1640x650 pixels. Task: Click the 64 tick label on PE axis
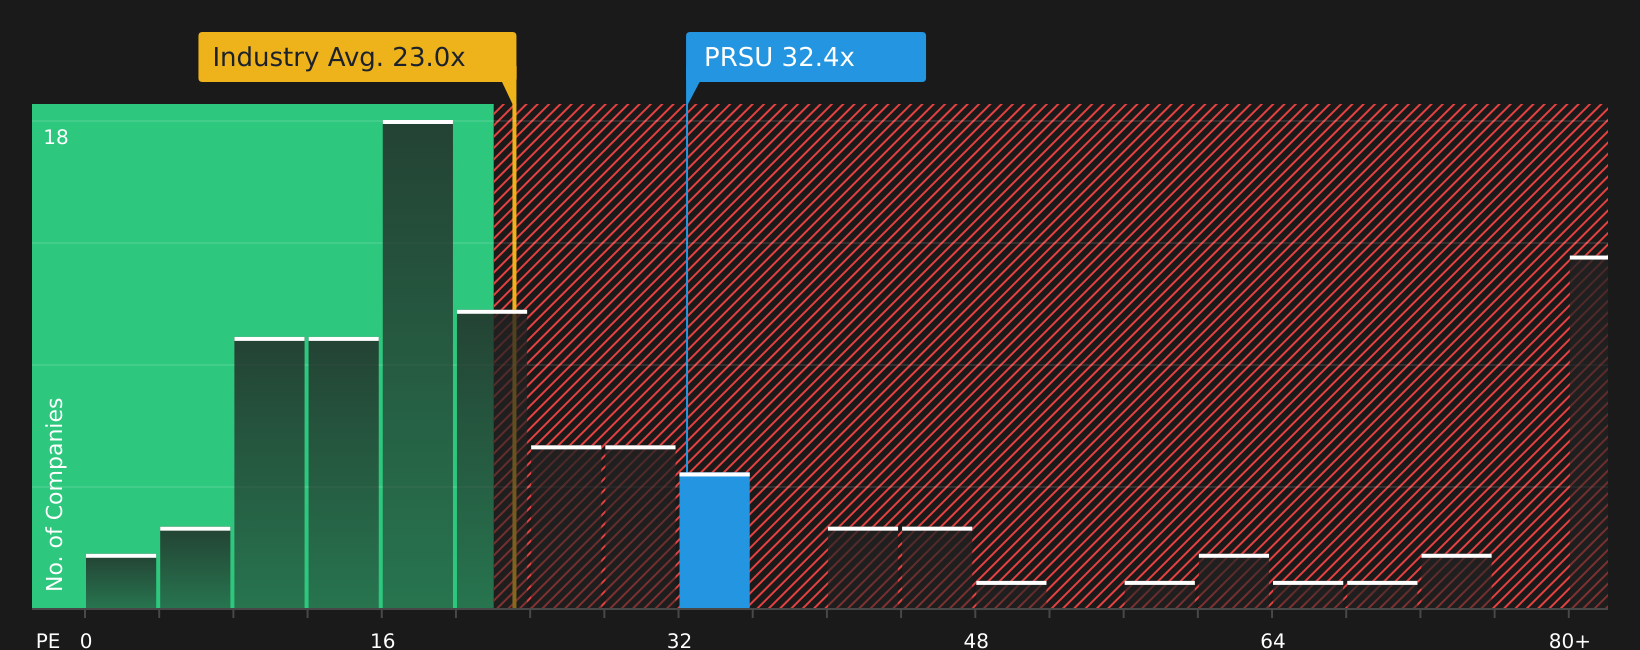point(1273,641)
